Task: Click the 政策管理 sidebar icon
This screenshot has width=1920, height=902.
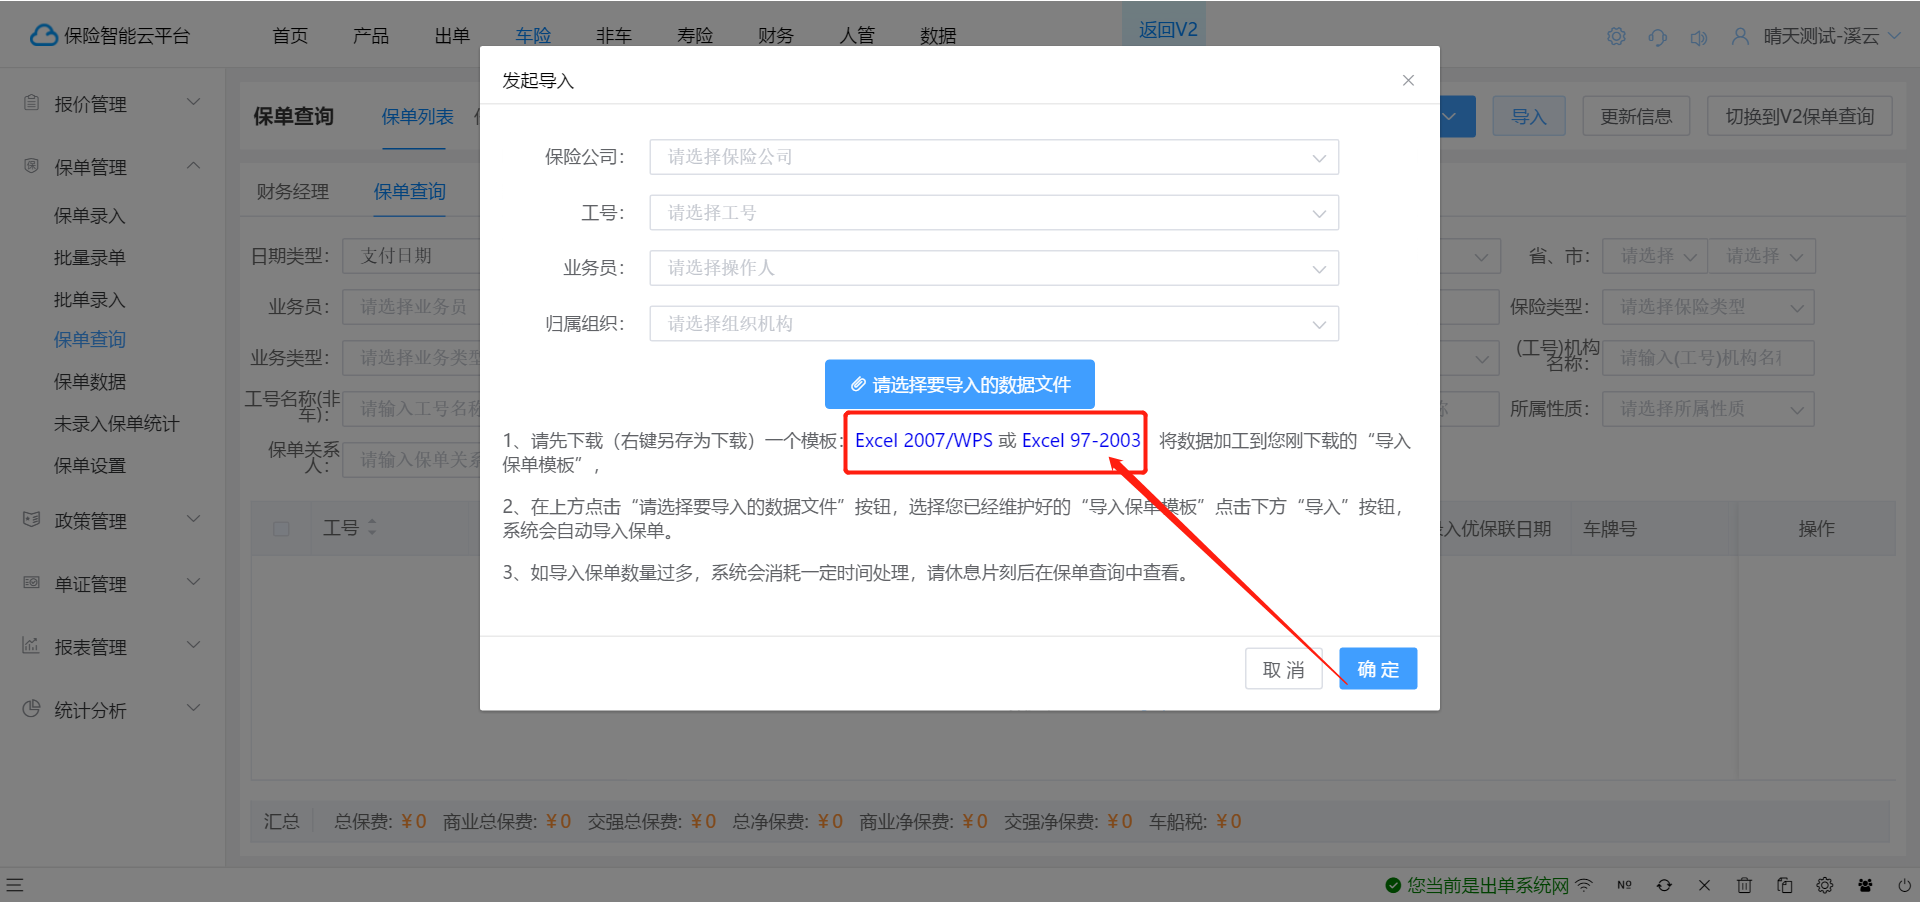Action: (x=31, y=519)
